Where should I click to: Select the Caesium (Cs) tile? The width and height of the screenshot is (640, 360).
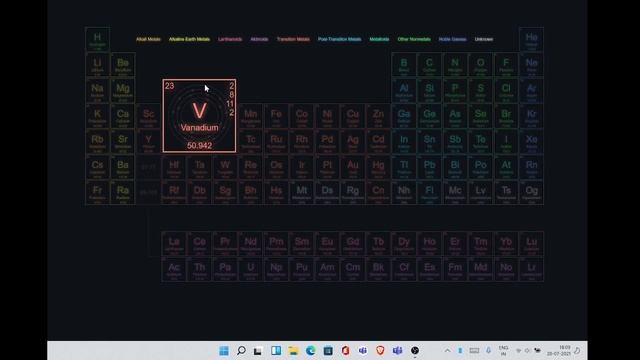[97, 167]
